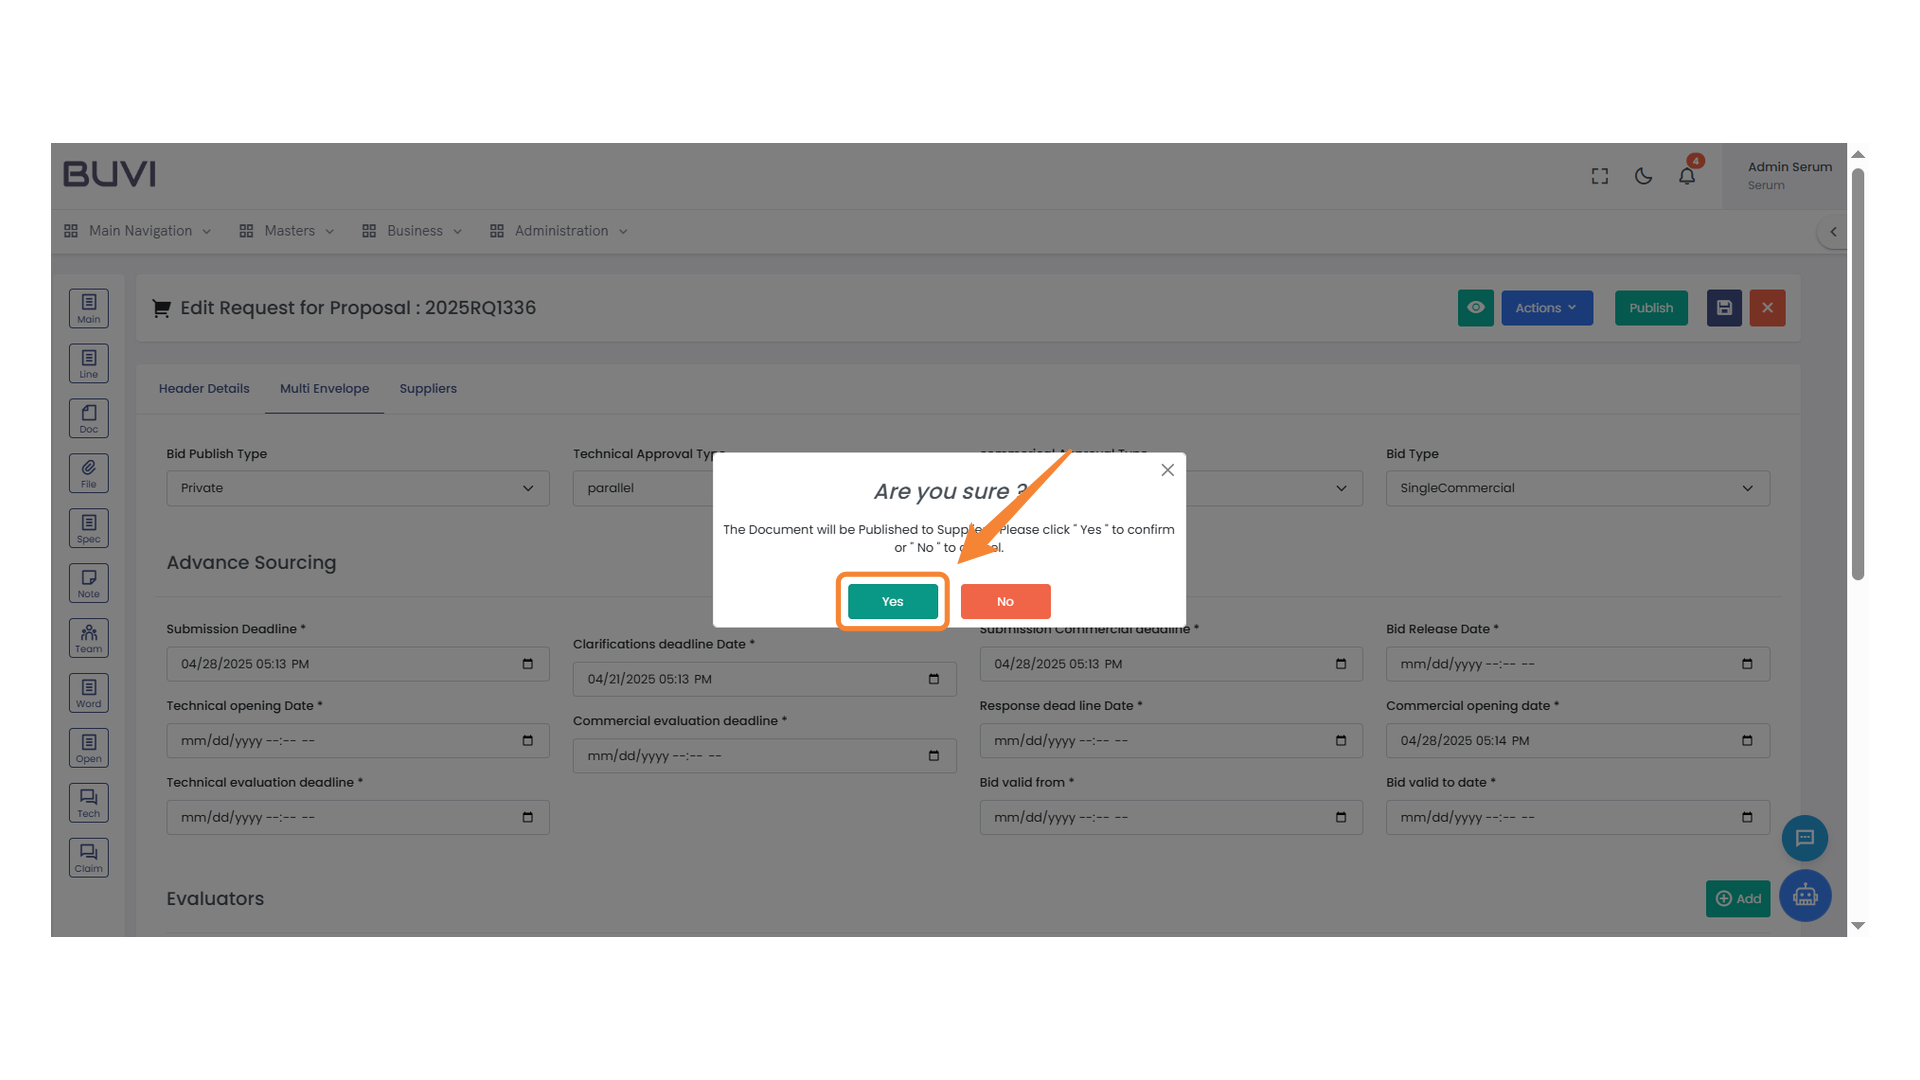Expand the Actions dropdown button

(1546, 308)
